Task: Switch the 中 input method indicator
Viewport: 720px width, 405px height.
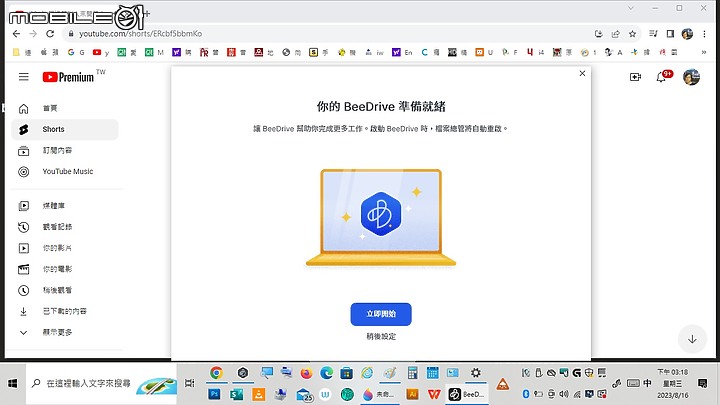Action: (x=647, y=383)
